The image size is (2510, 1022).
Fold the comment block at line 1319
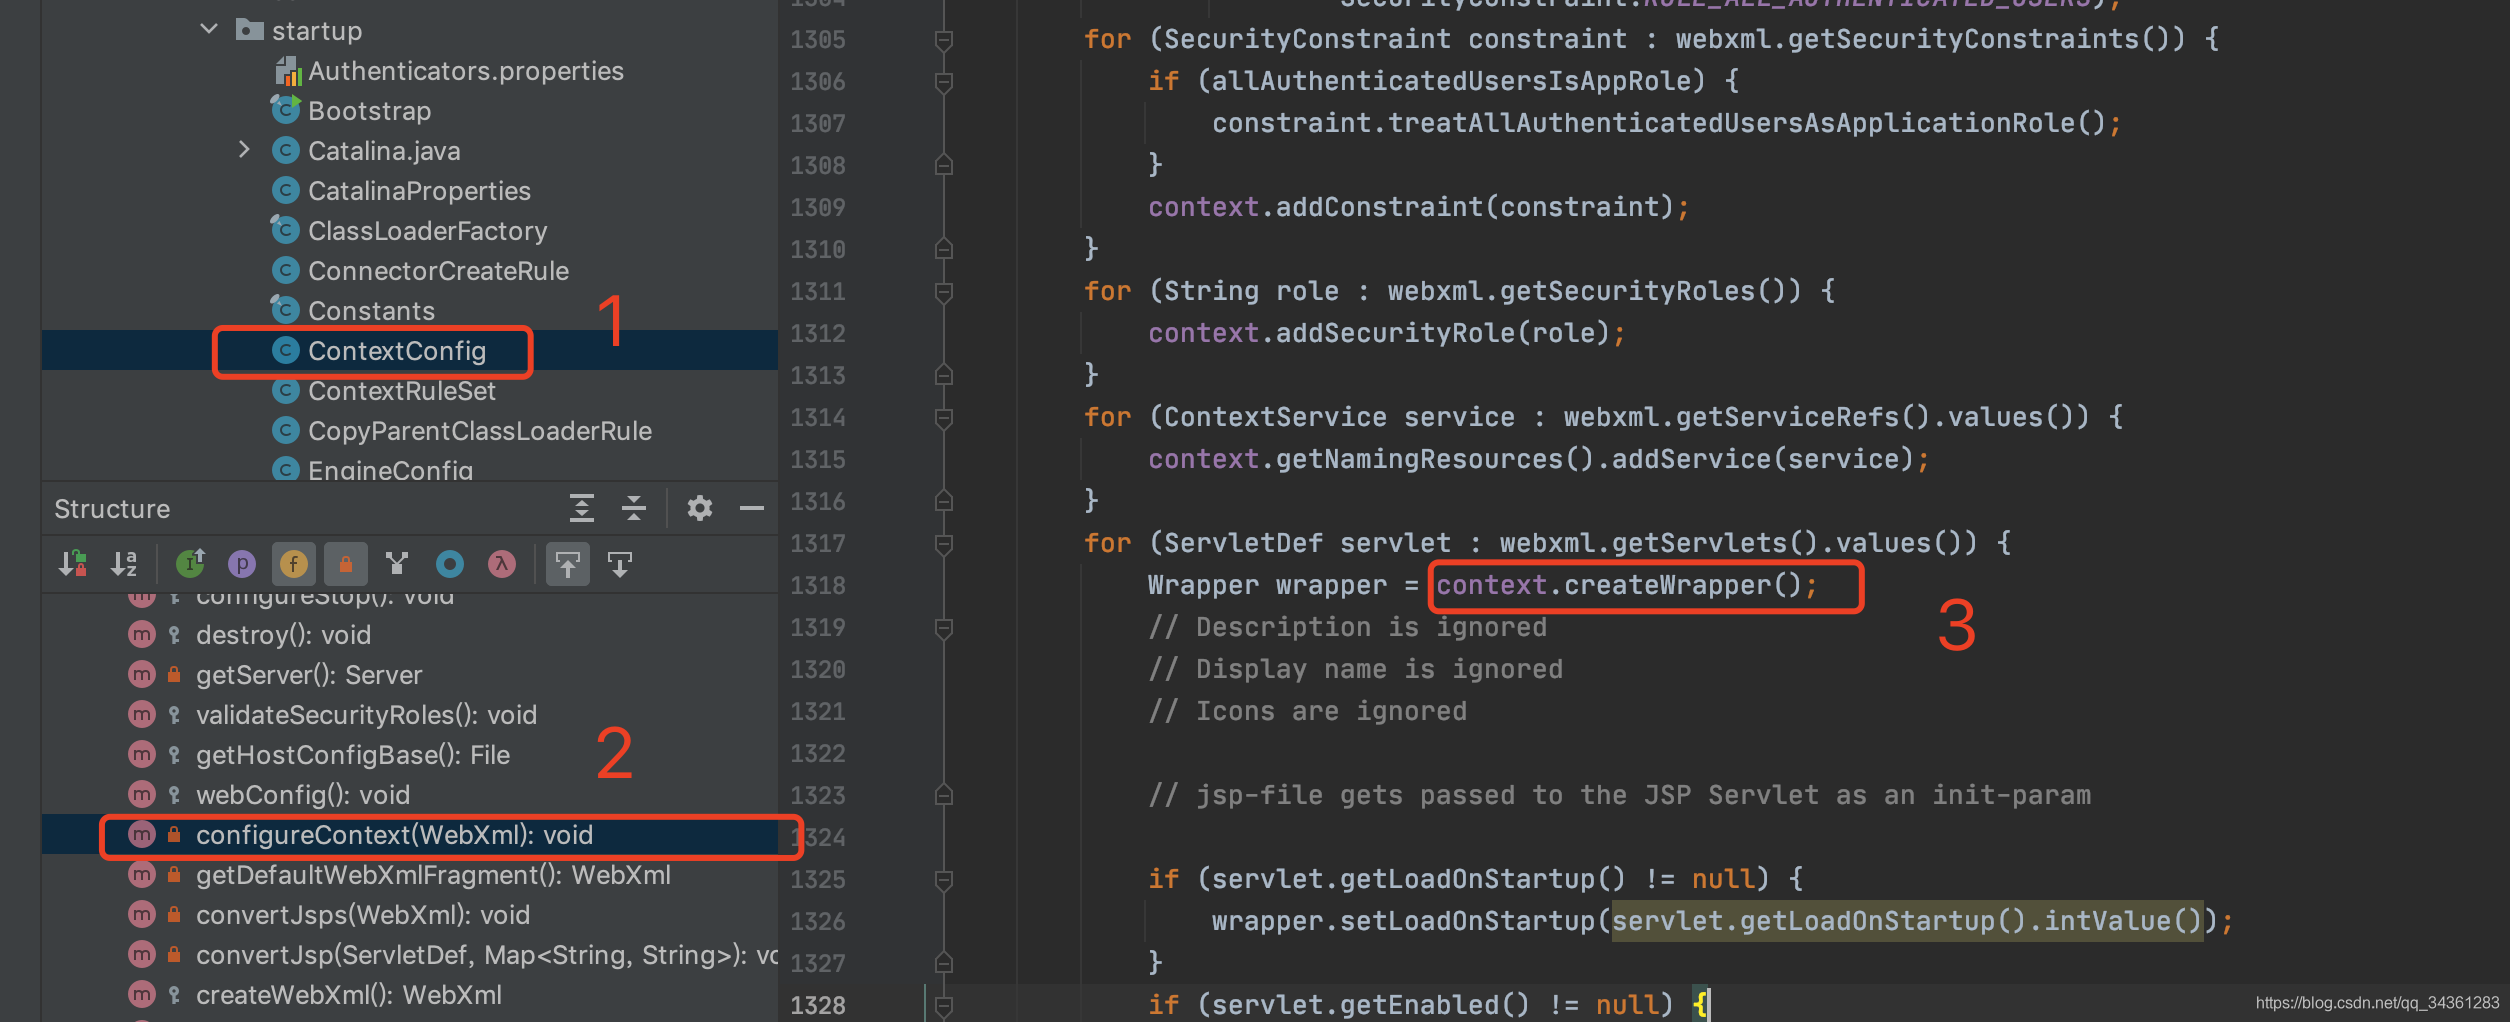pyautogui.click(x=943, y=627)
